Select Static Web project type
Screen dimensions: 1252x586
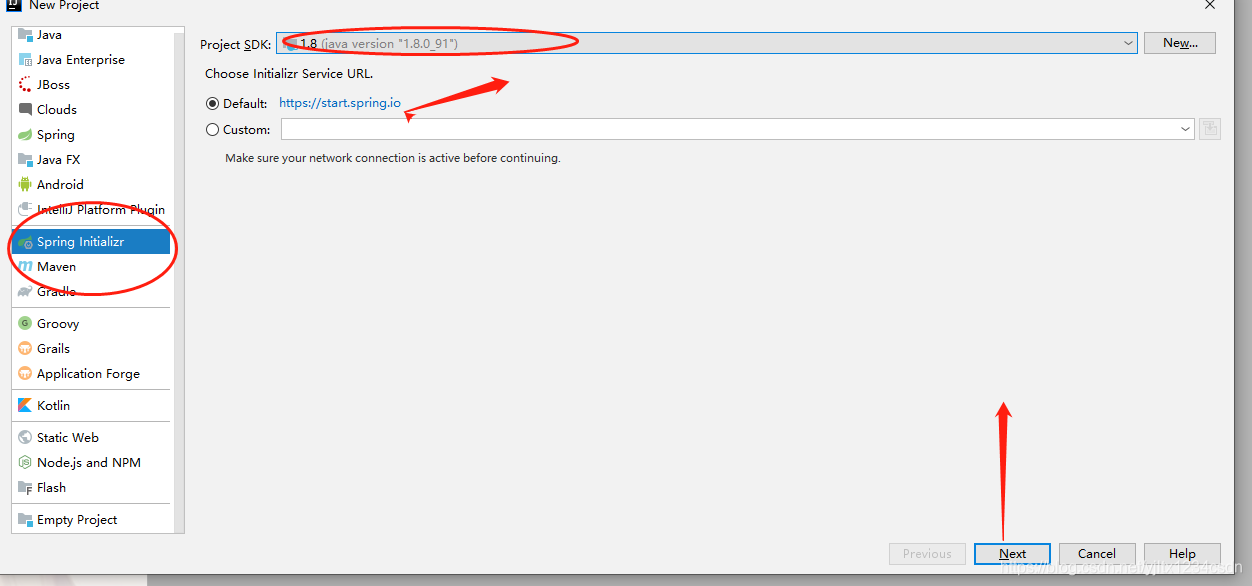pyautogui.click(x=91, y=438)
